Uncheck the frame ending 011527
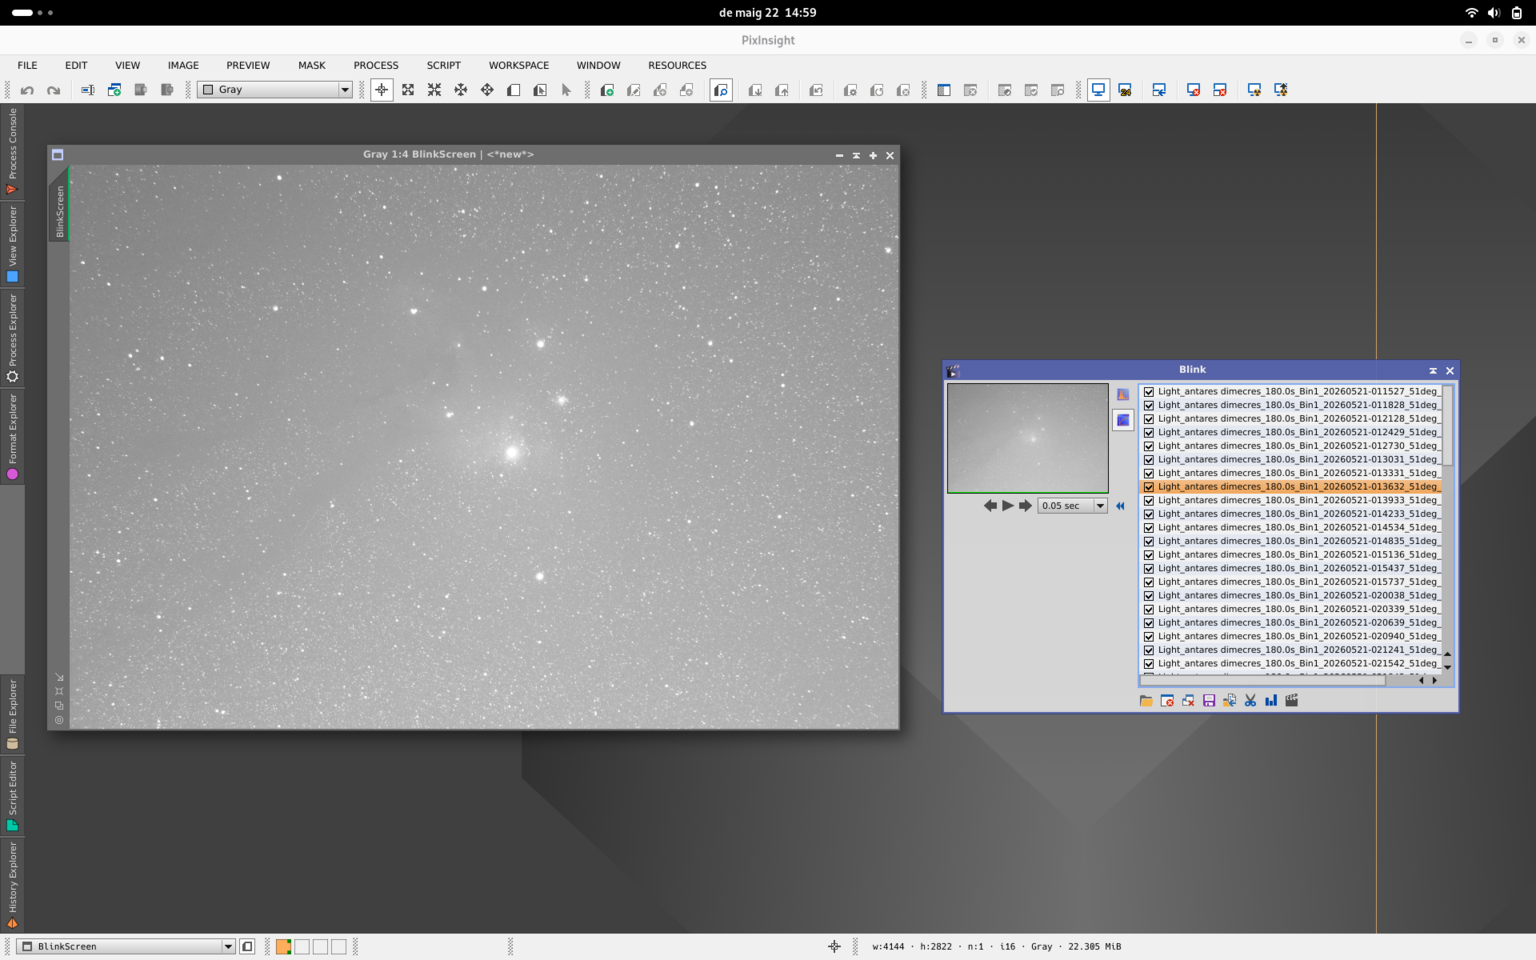 tap(1149, 392)
